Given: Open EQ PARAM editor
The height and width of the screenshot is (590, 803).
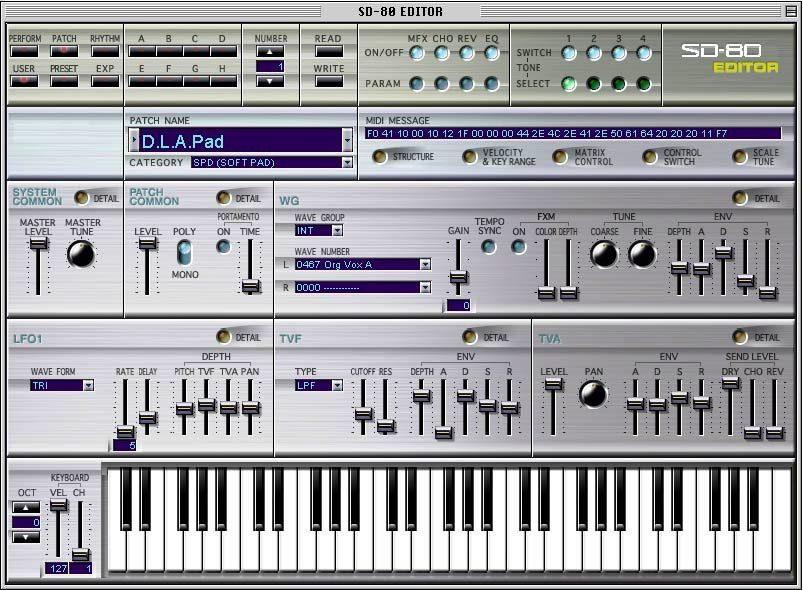Looking at the screenshot, I should click(x=492, y=83).
